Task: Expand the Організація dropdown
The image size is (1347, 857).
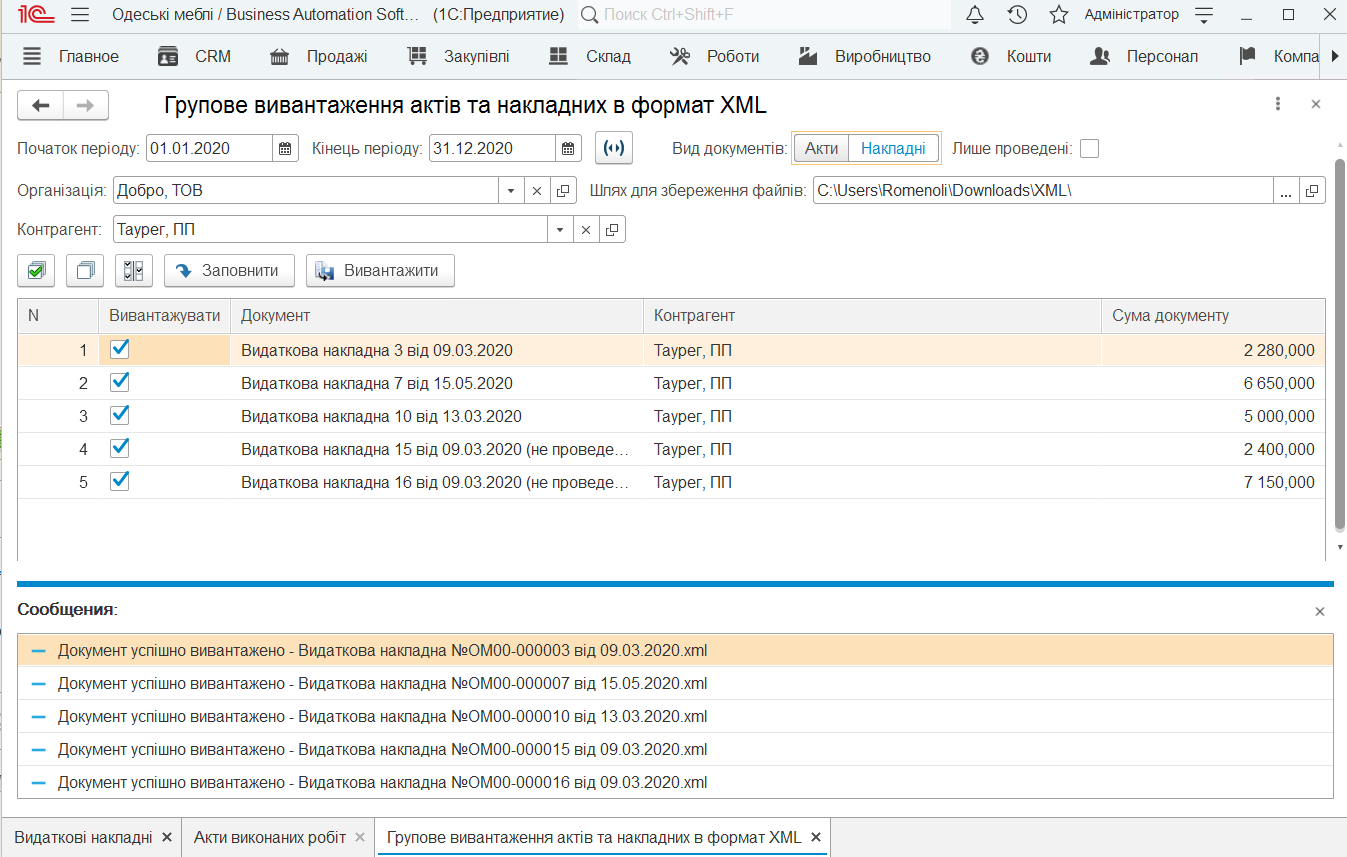Action: click(x=511, y=190)
